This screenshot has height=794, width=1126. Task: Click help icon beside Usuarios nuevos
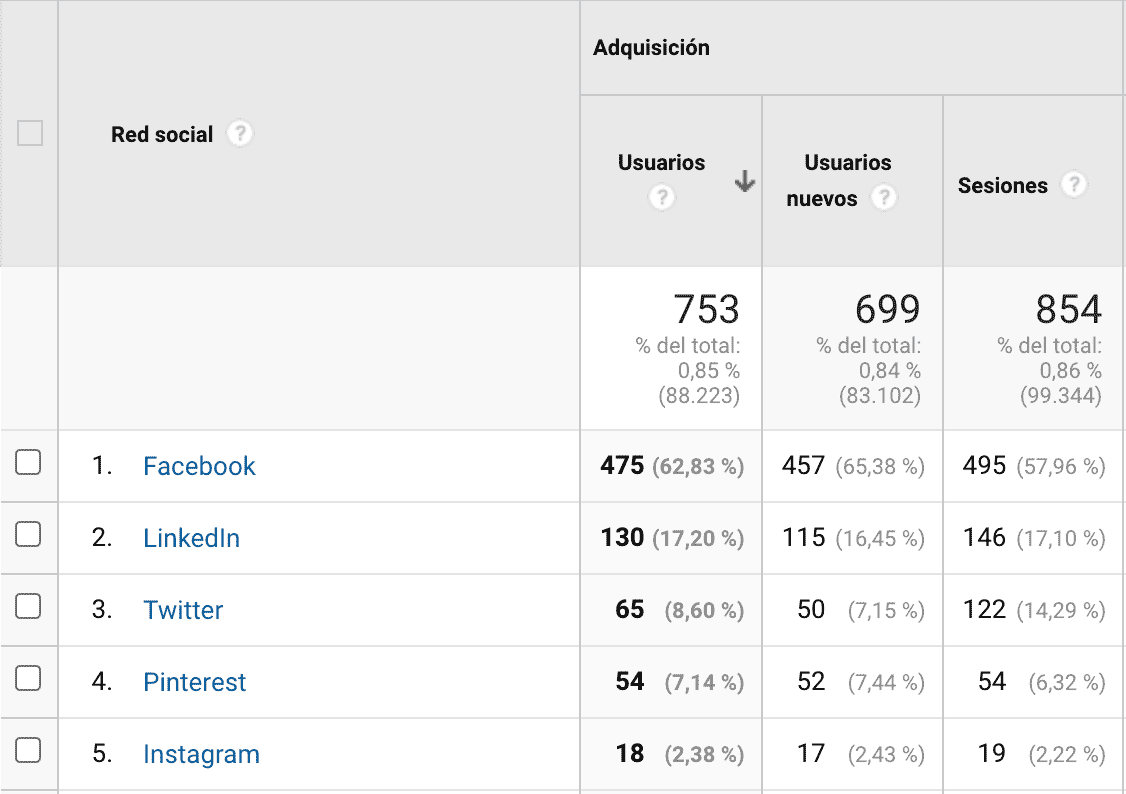(x=882, y=198)
